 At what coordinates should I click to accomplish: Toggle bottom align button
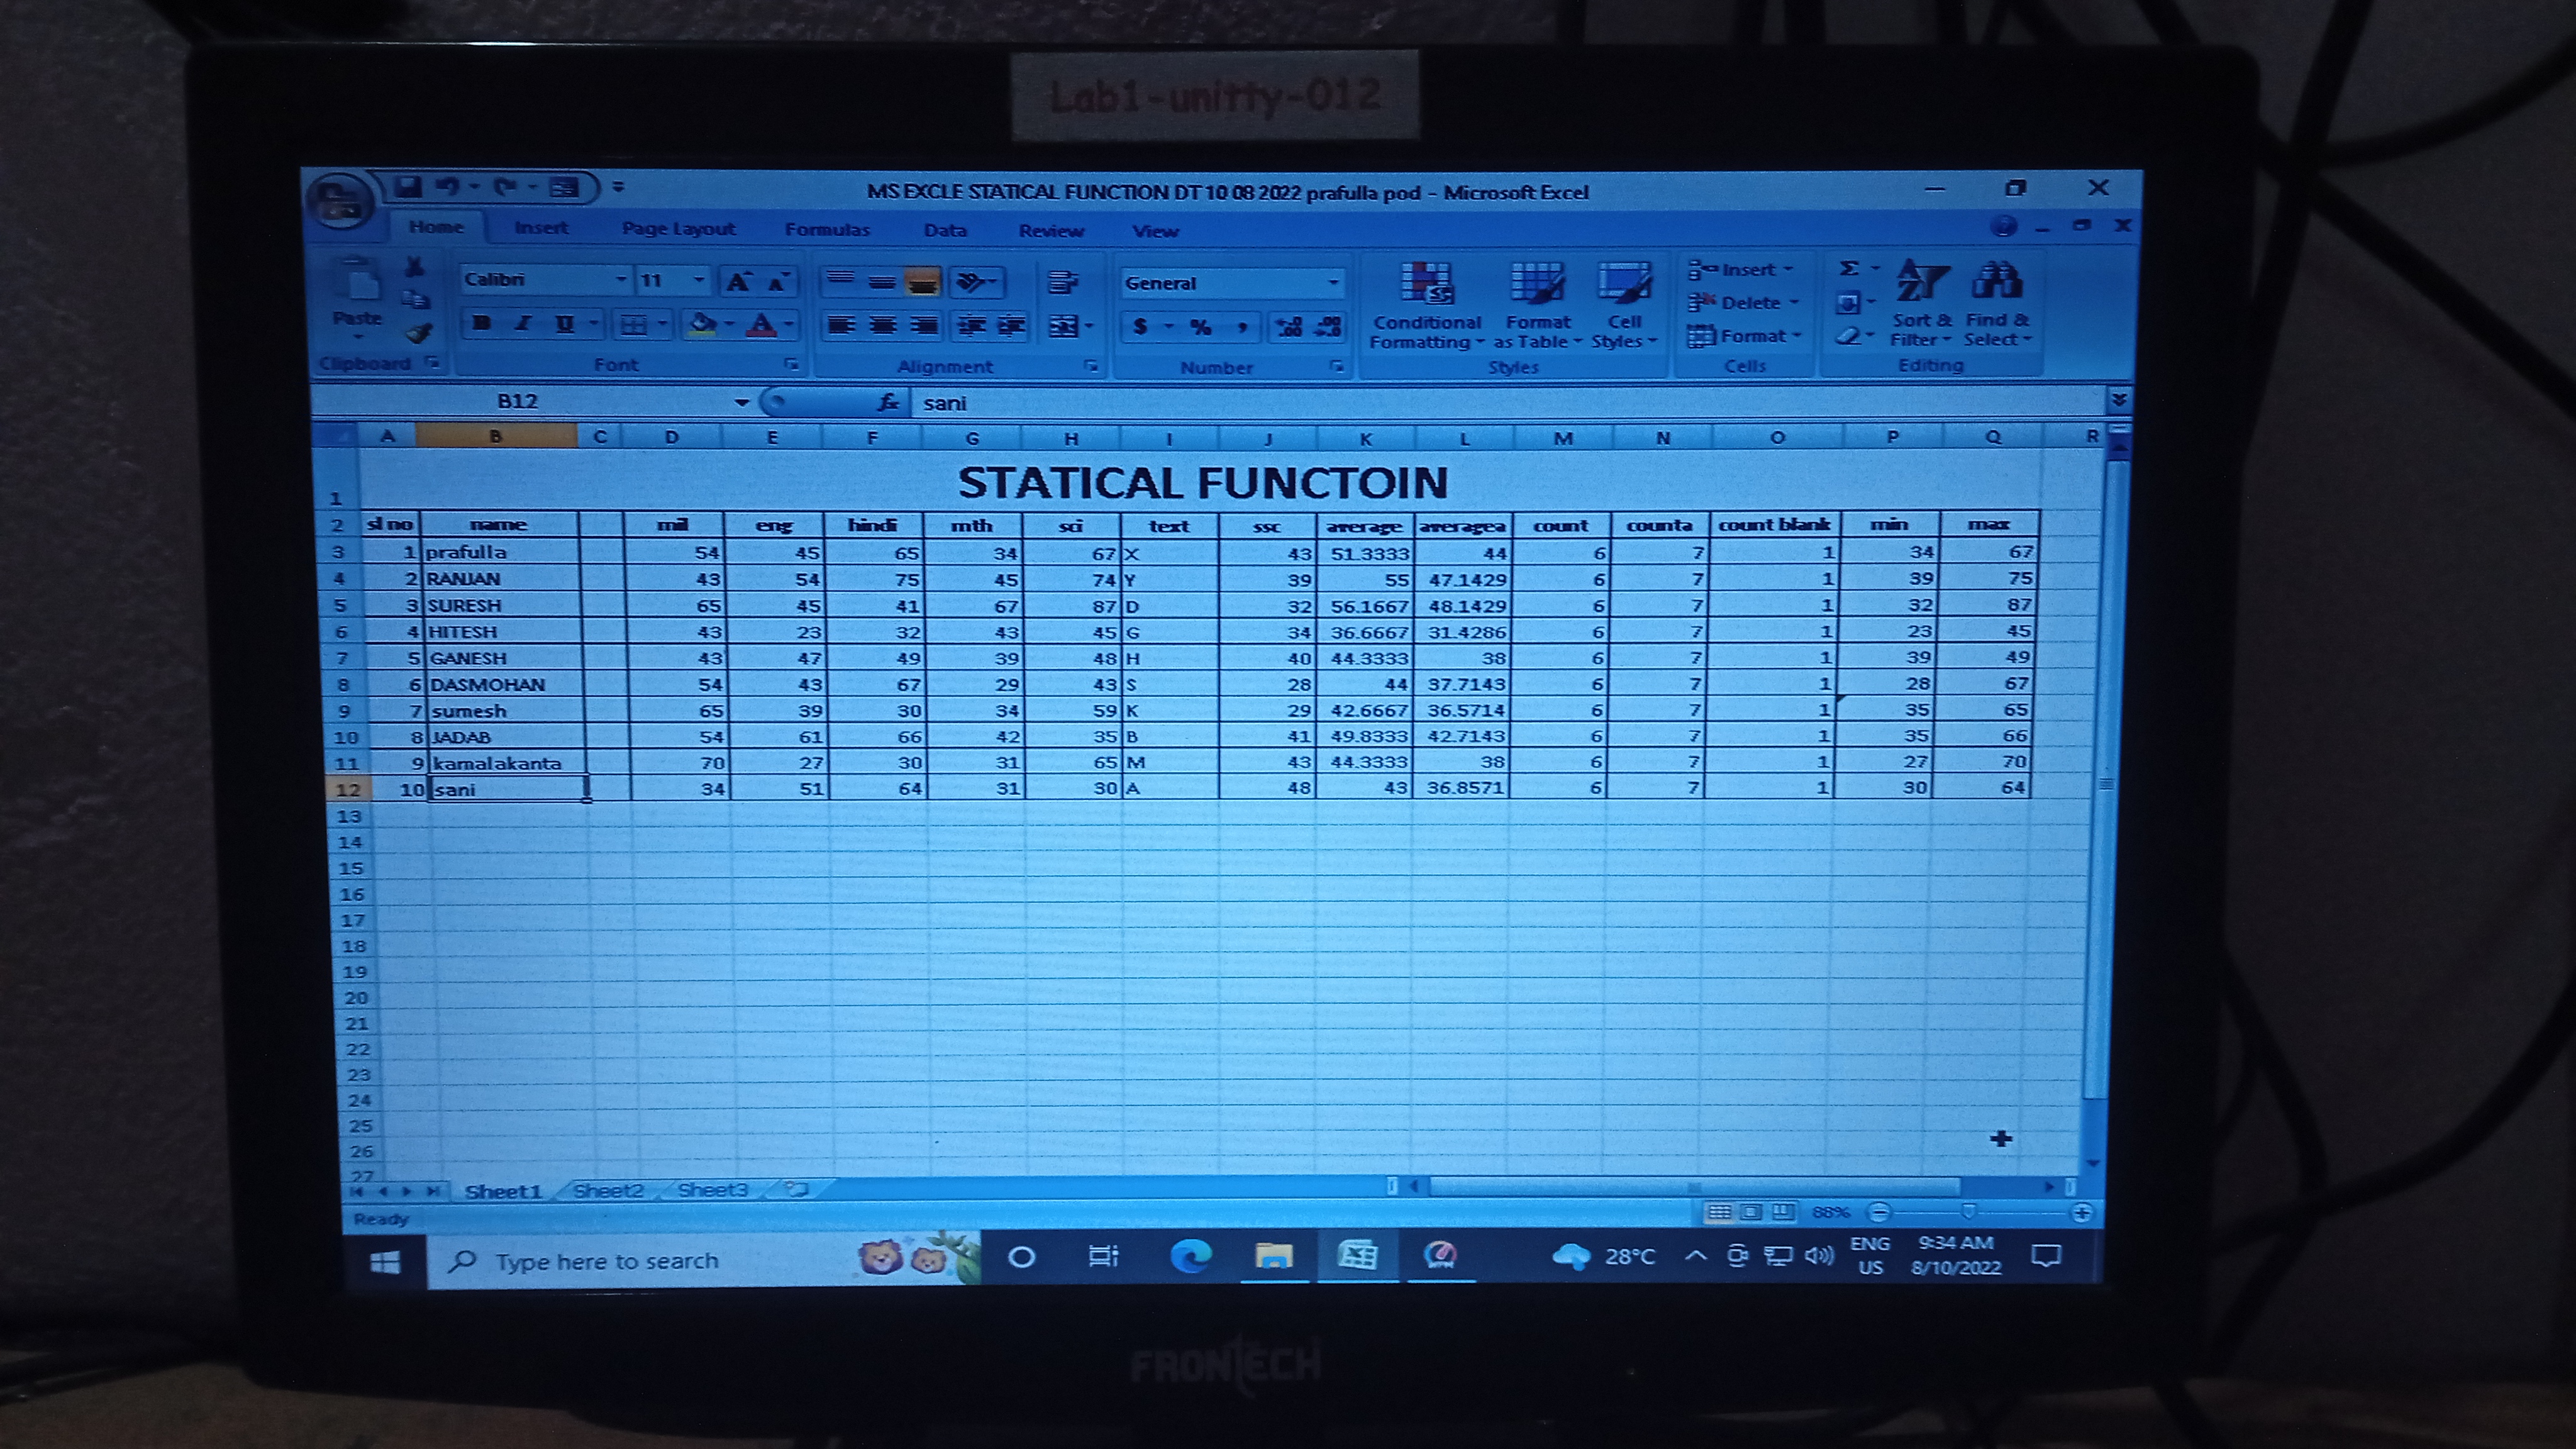pos(922,282)
